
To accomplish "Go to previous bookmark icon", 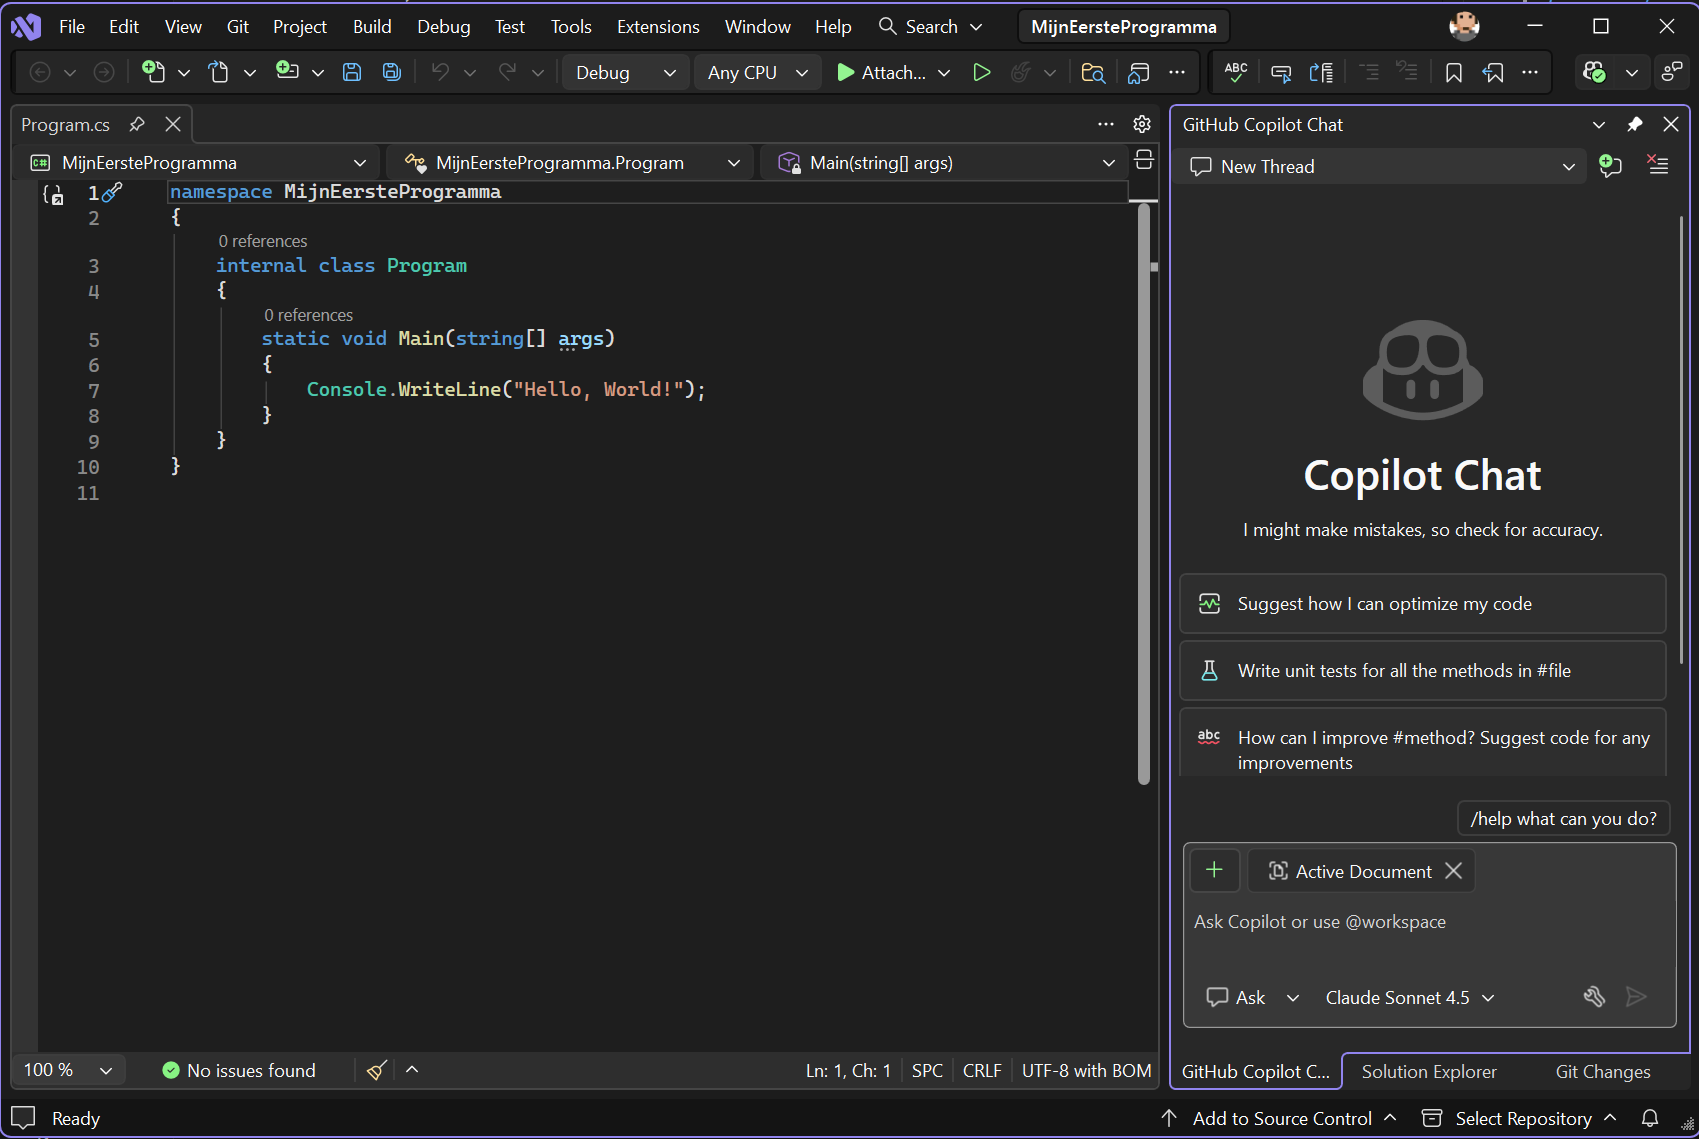I will pyautogui.click(x=1493, y=72).
